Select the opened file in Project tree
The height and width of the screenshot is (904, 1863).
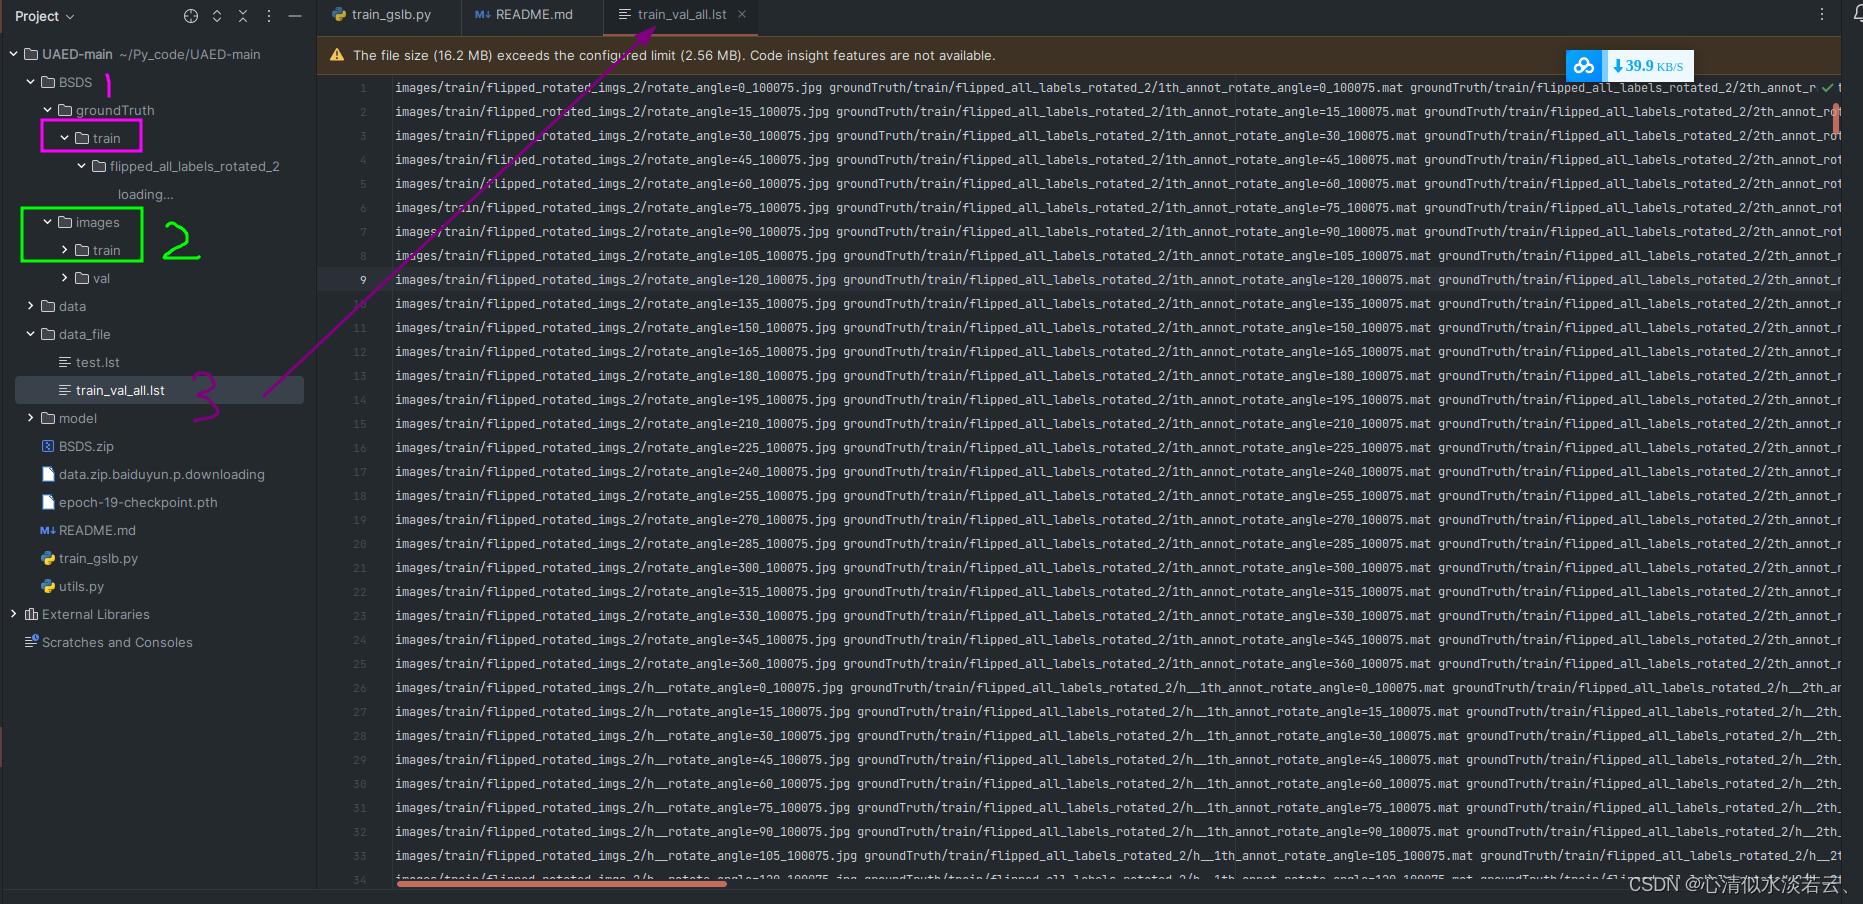pos(191,16)
